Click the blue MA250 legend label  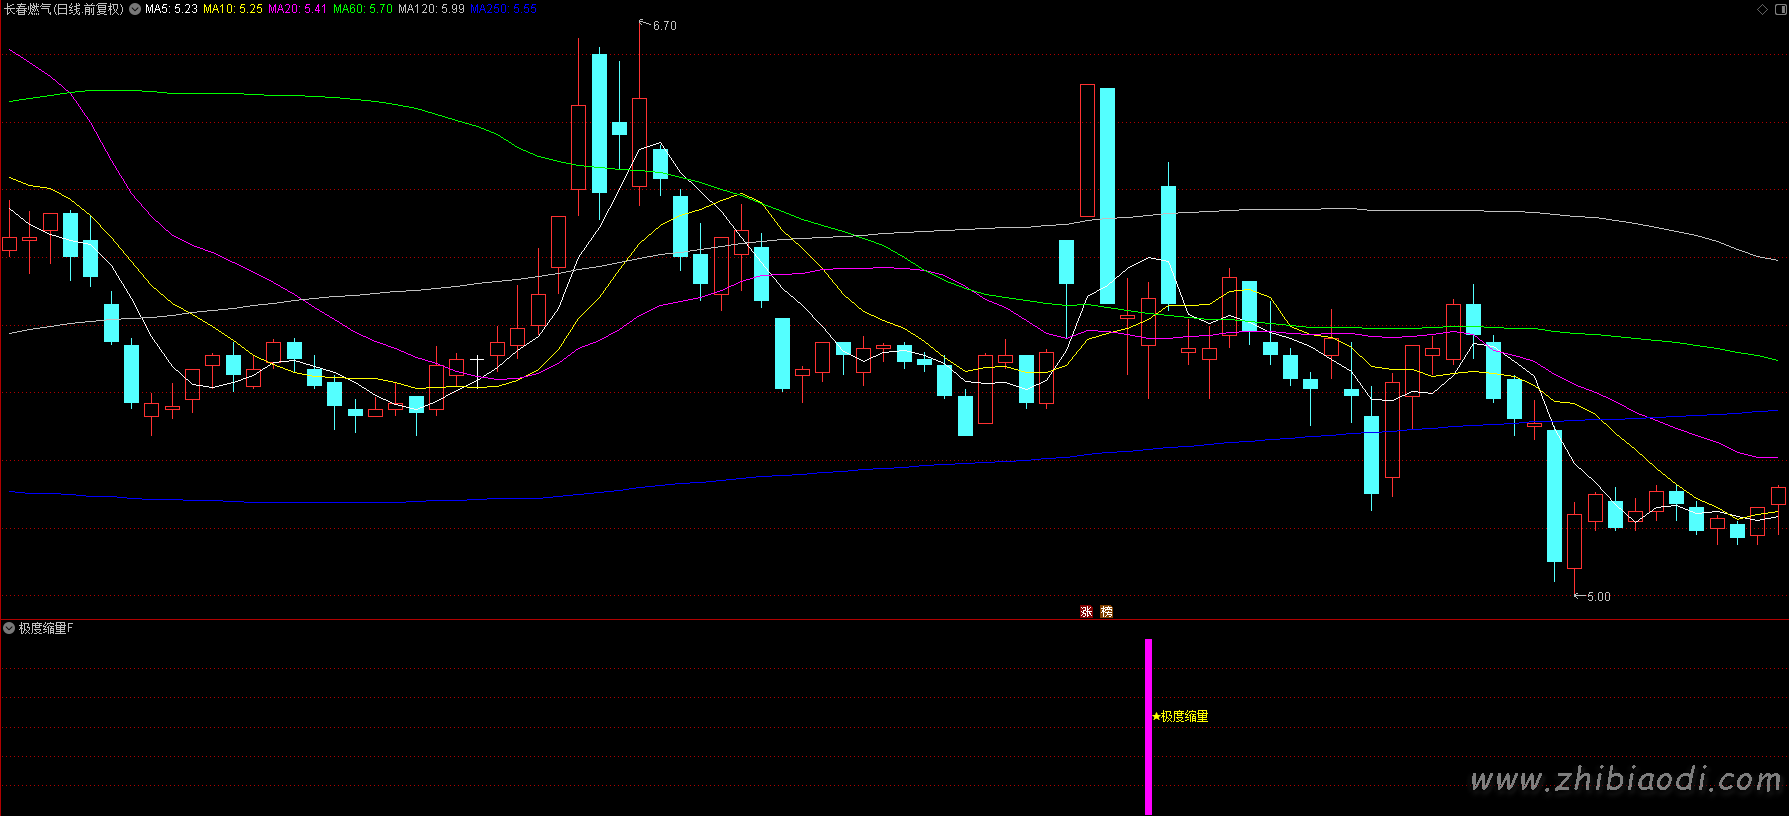(x=503, y=9)
